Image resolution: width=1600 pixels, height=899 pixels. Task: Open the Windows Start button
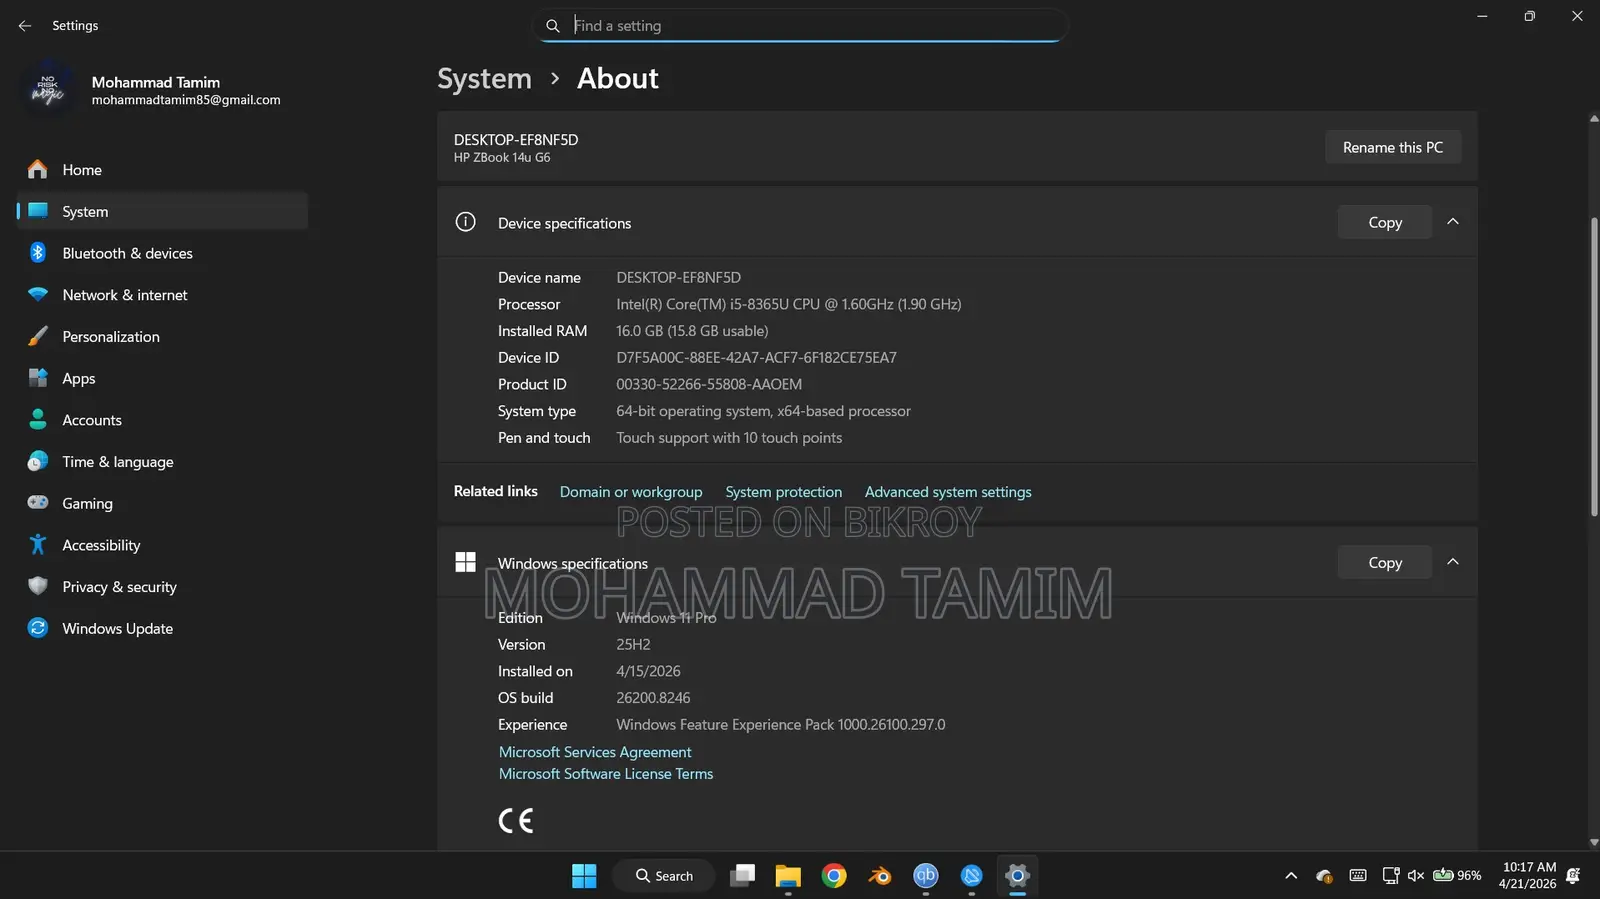(584, 876)
